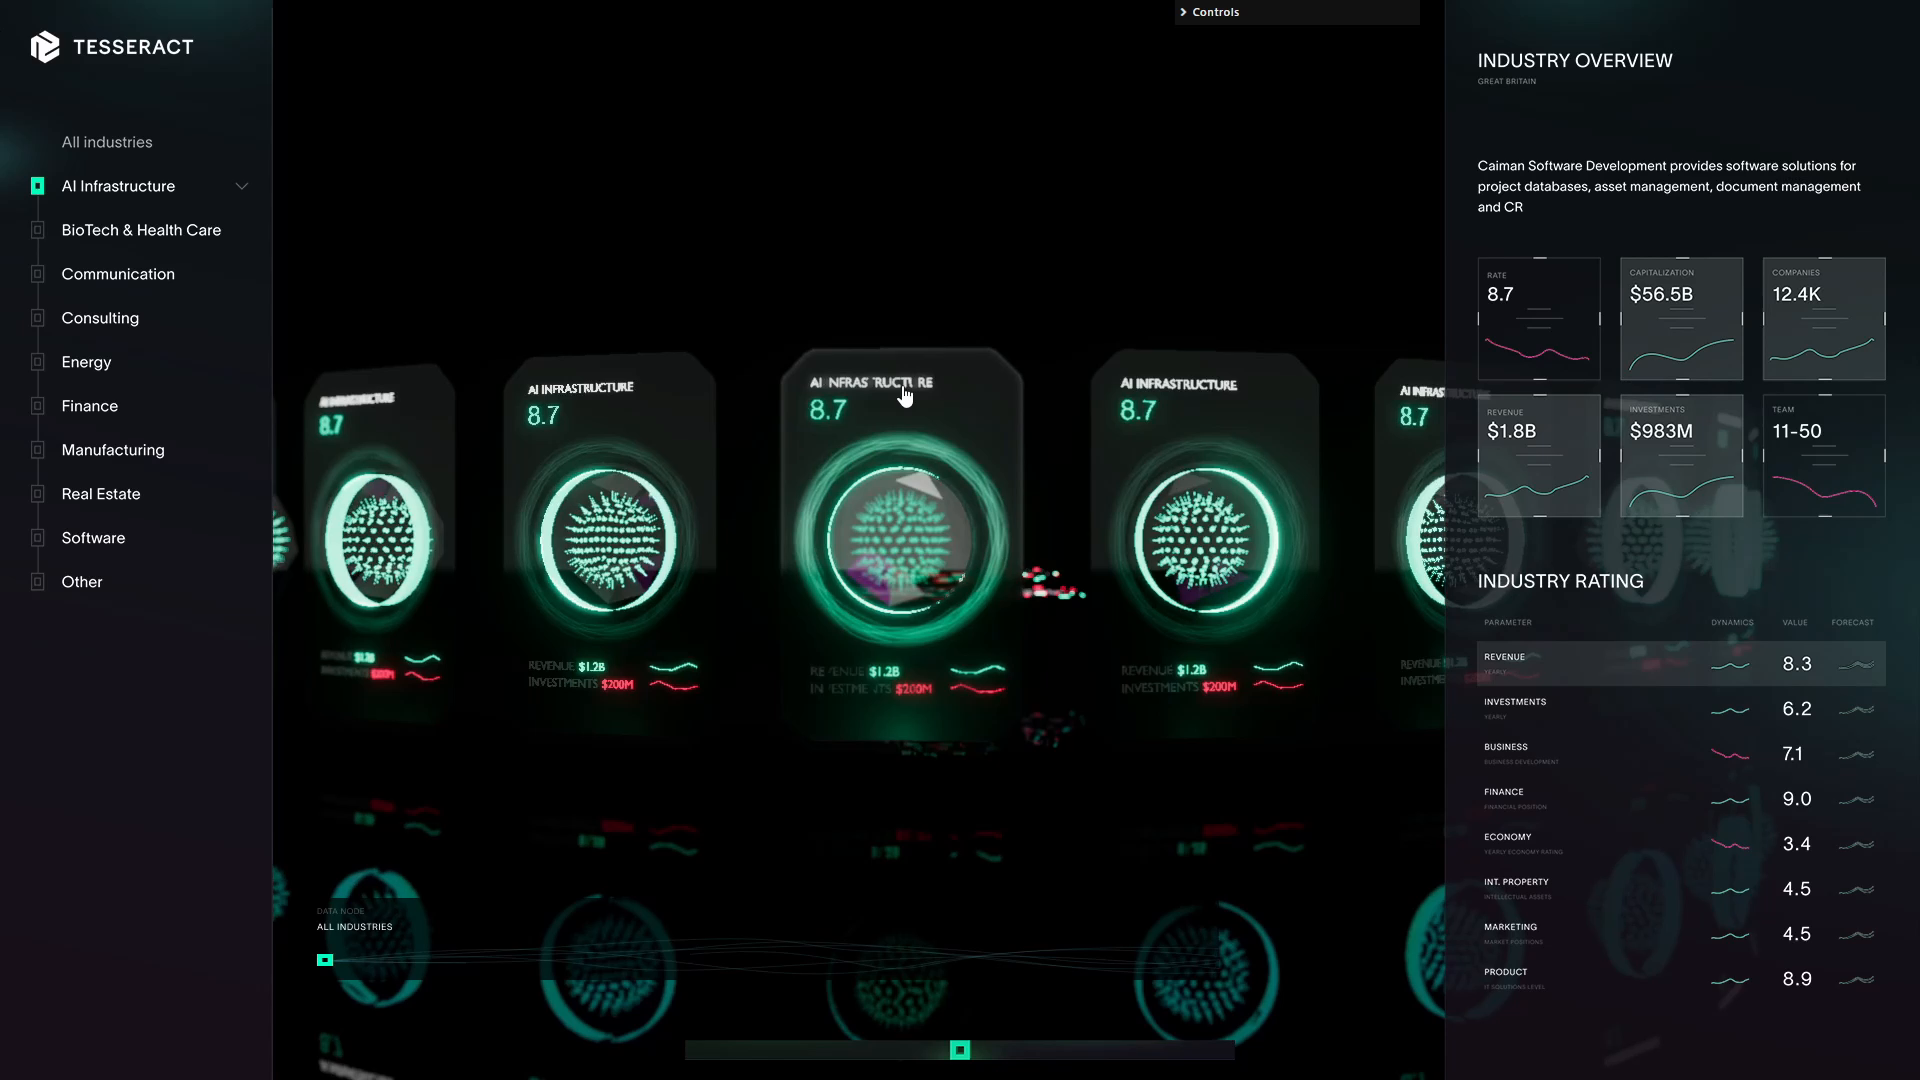Click the All Industries data node handle
The image size is (1920, 1080).
tap(325, 960)
